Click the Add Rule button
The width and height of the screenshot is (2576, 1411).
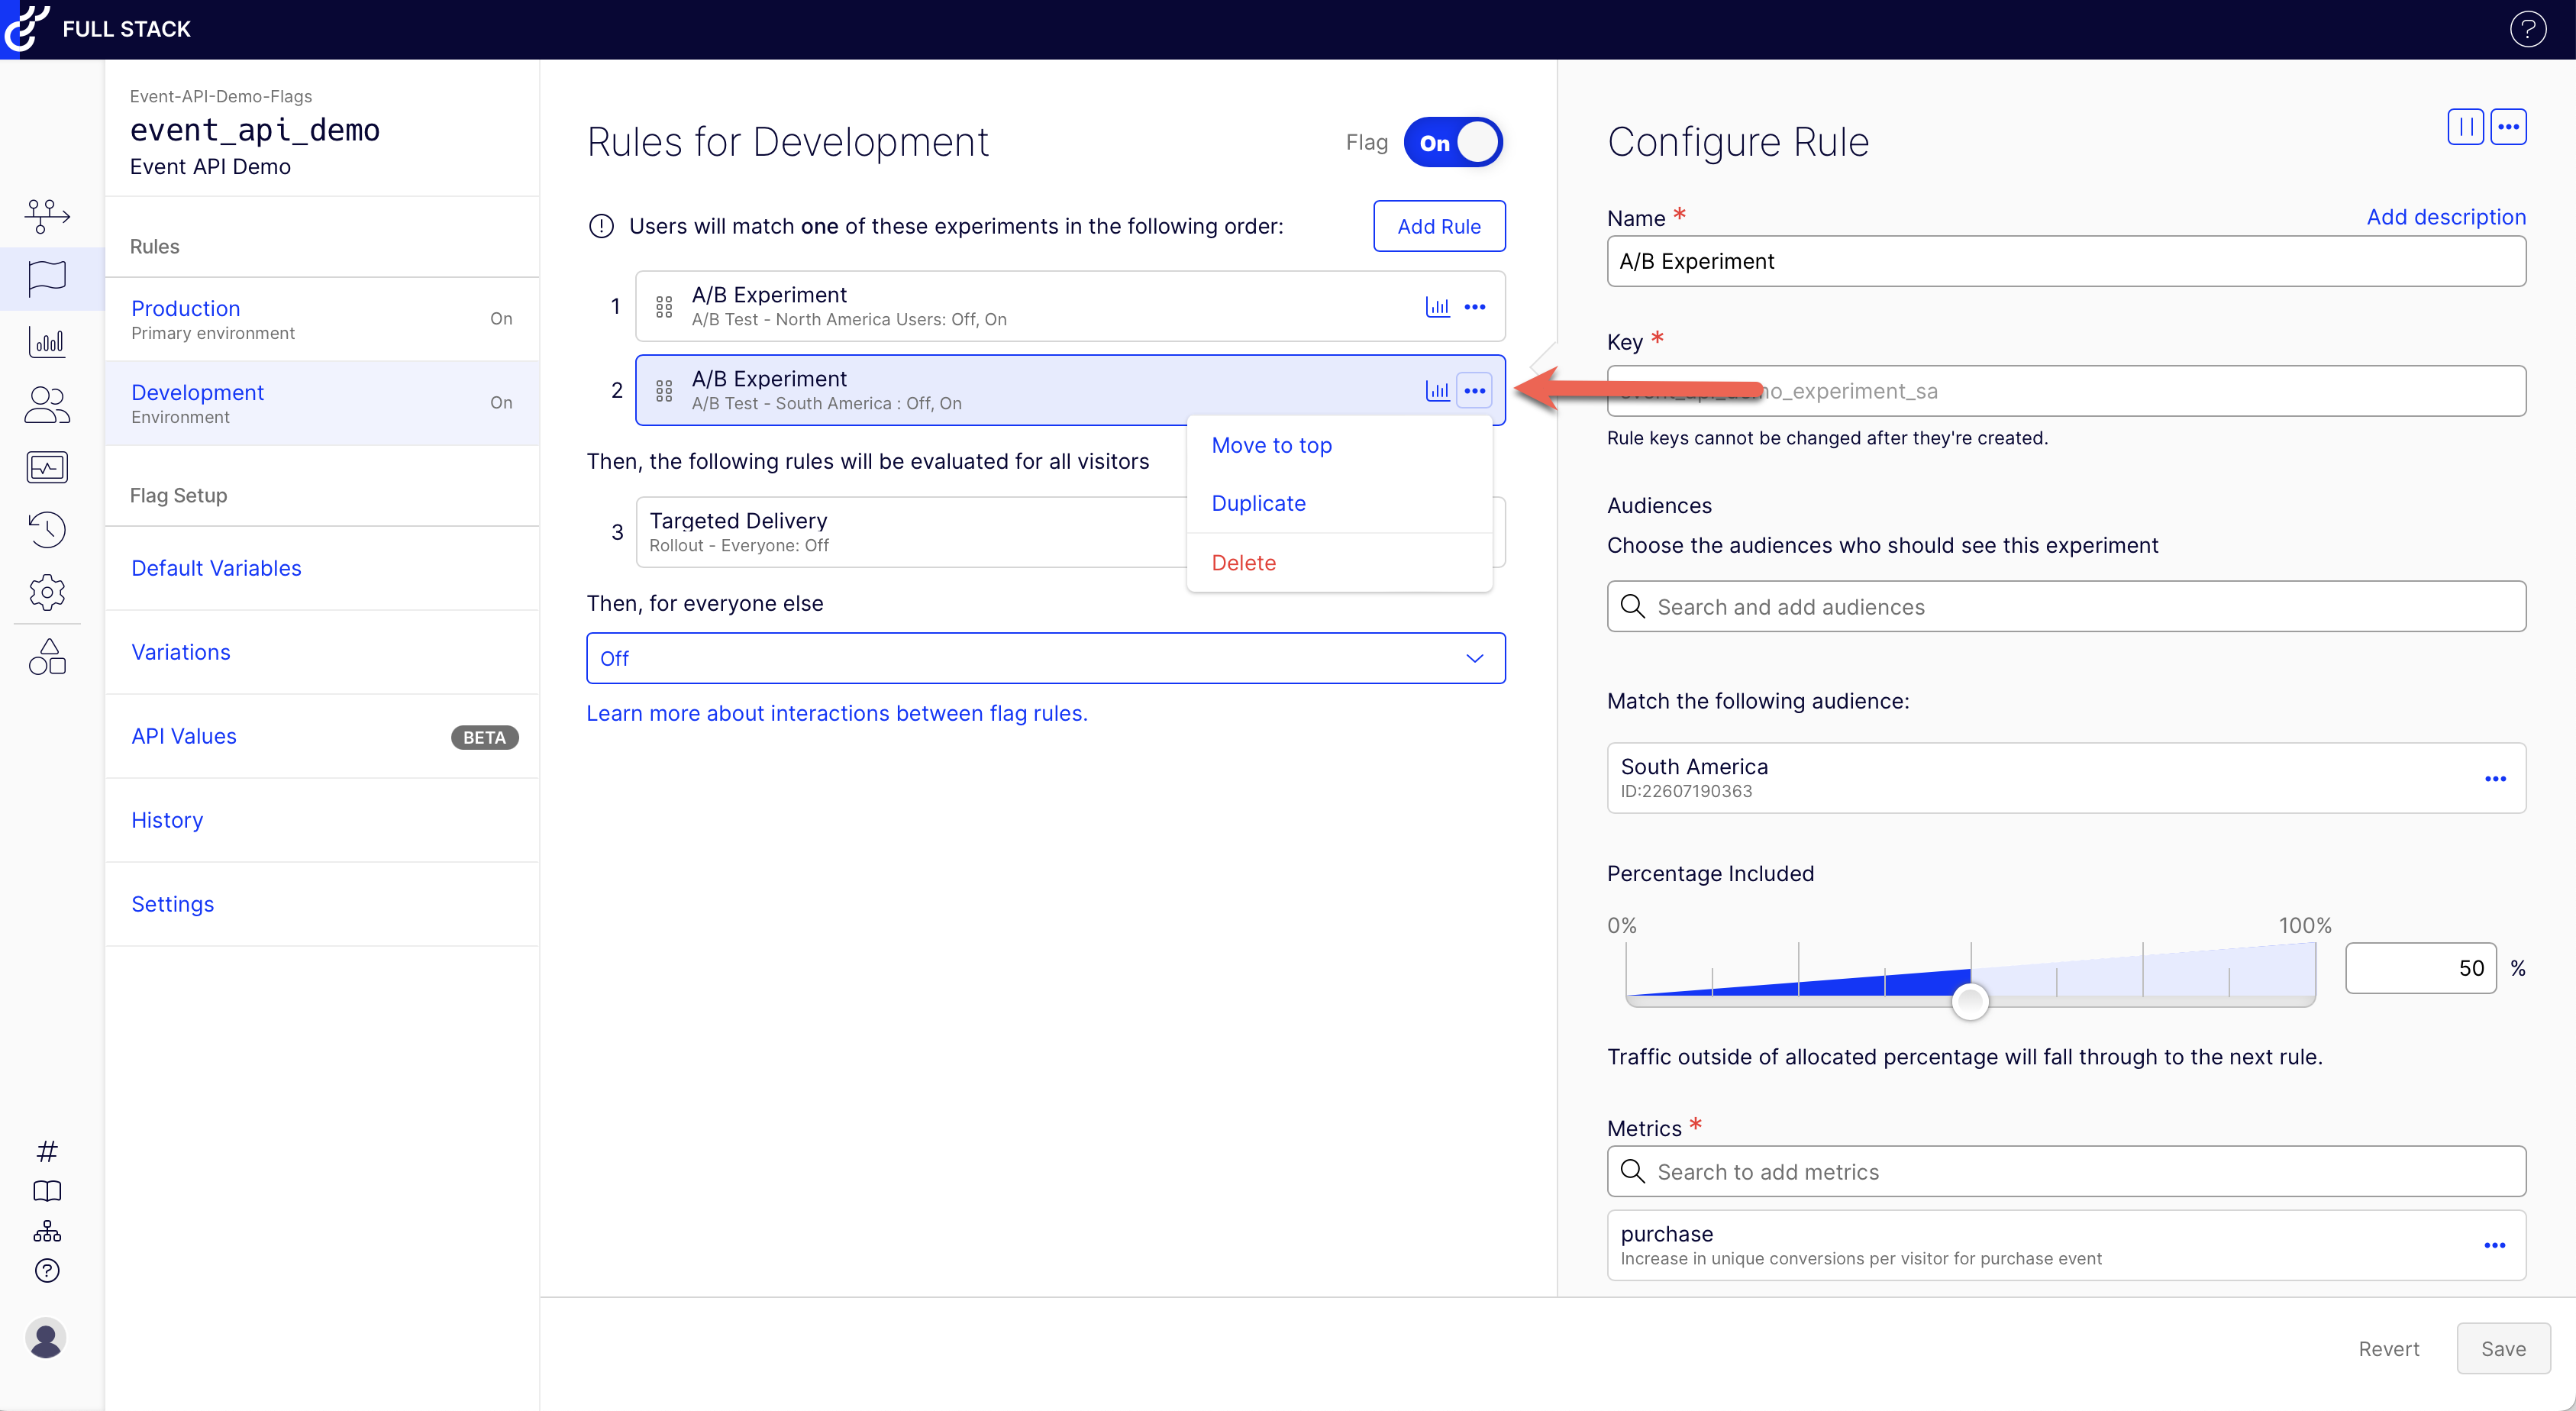[x=1438, y=227]
